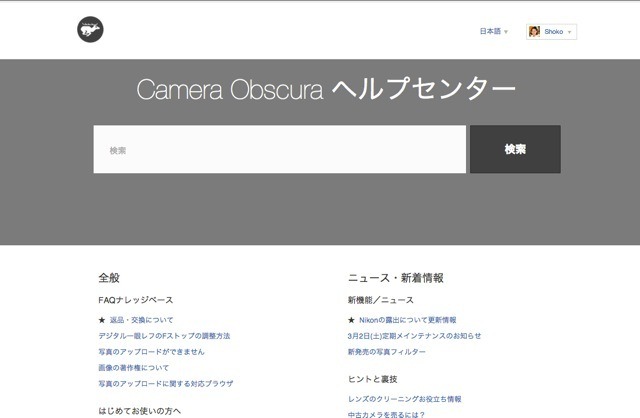Expand the Shoko user menu arrow
The image size is (640, 418).
tap(569, 32)
